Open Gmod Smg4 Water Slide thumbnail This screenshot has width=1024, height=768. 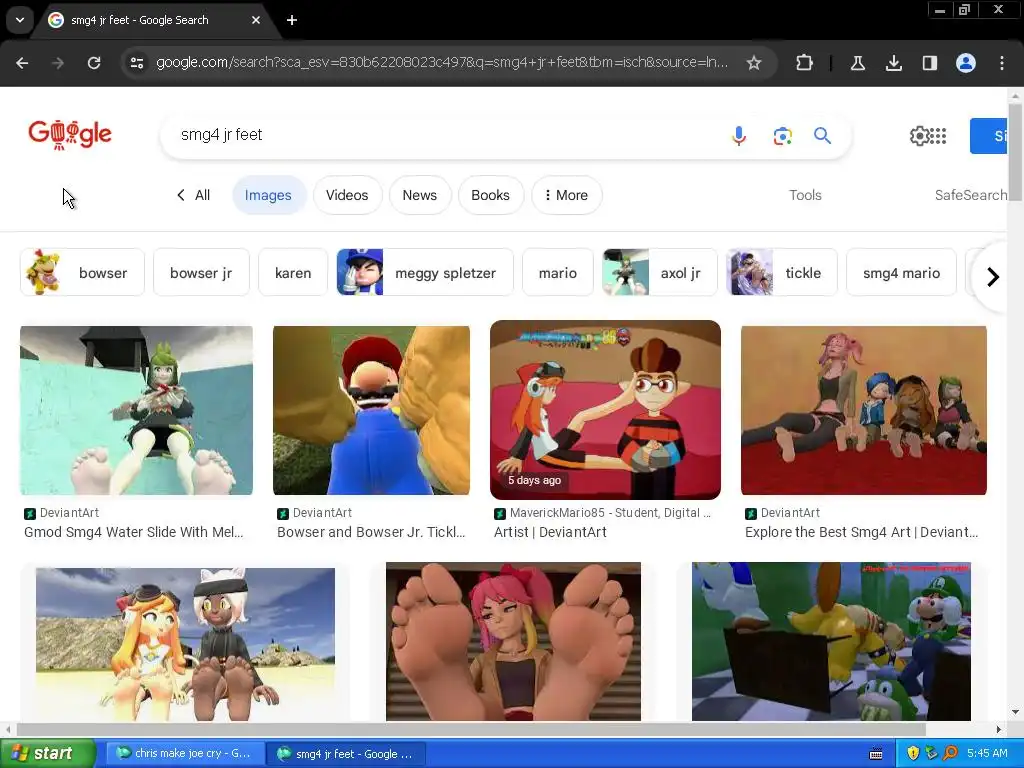(136, 410)
